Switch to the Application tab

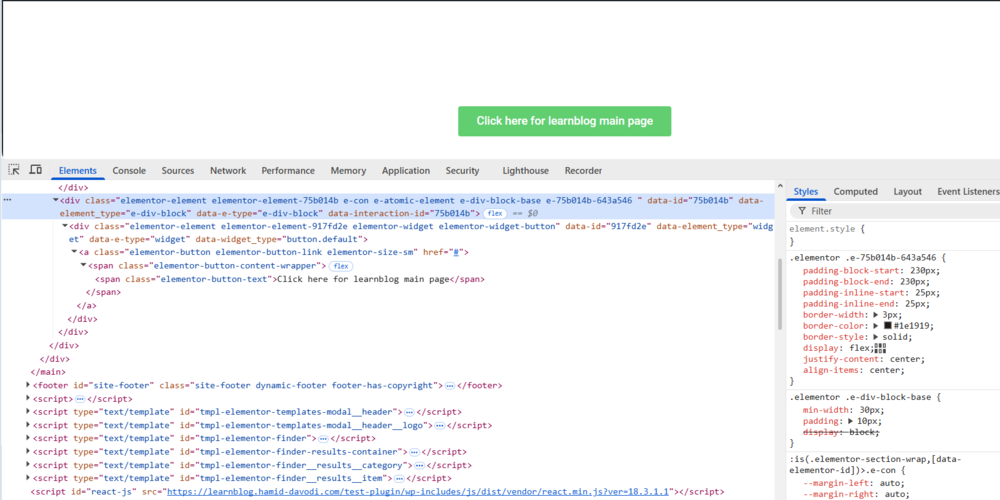click(406, 170)
